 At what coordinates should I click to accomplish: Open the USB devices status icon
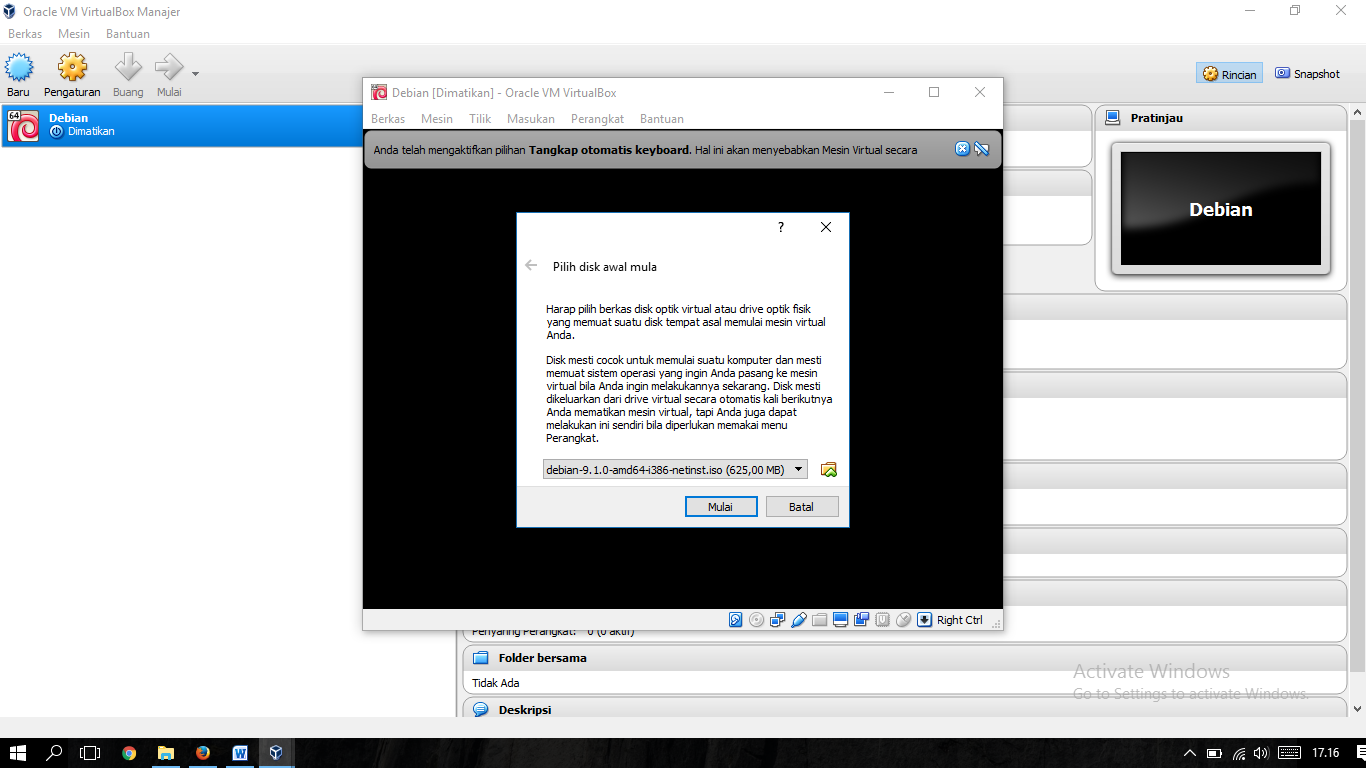[x=799, y=620]
